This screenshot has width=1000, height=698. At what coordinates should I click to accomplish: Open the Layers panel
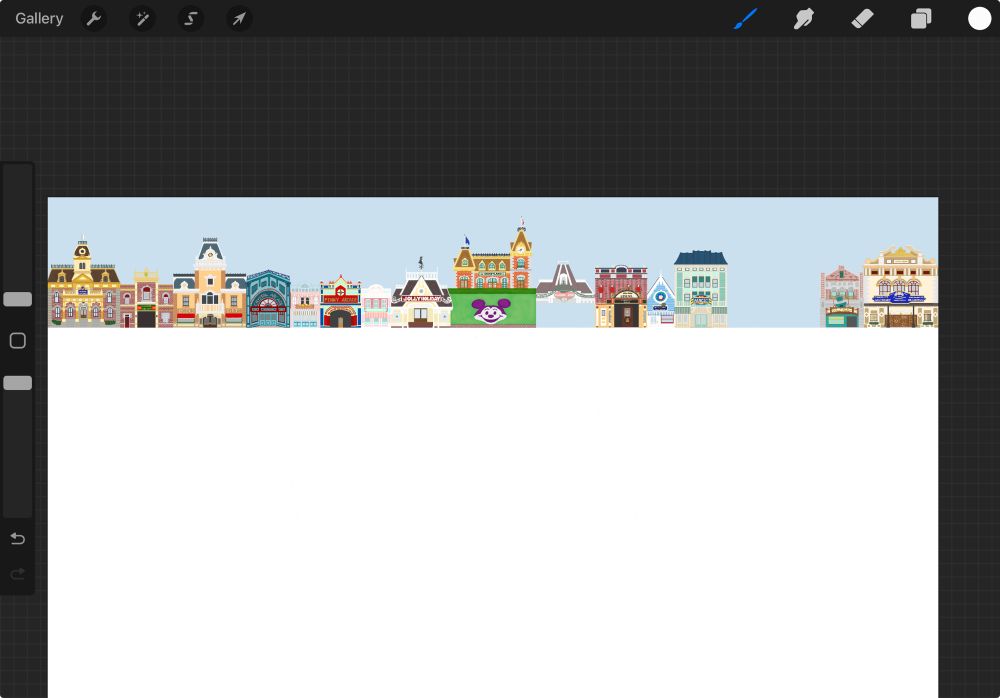point(921,19)
